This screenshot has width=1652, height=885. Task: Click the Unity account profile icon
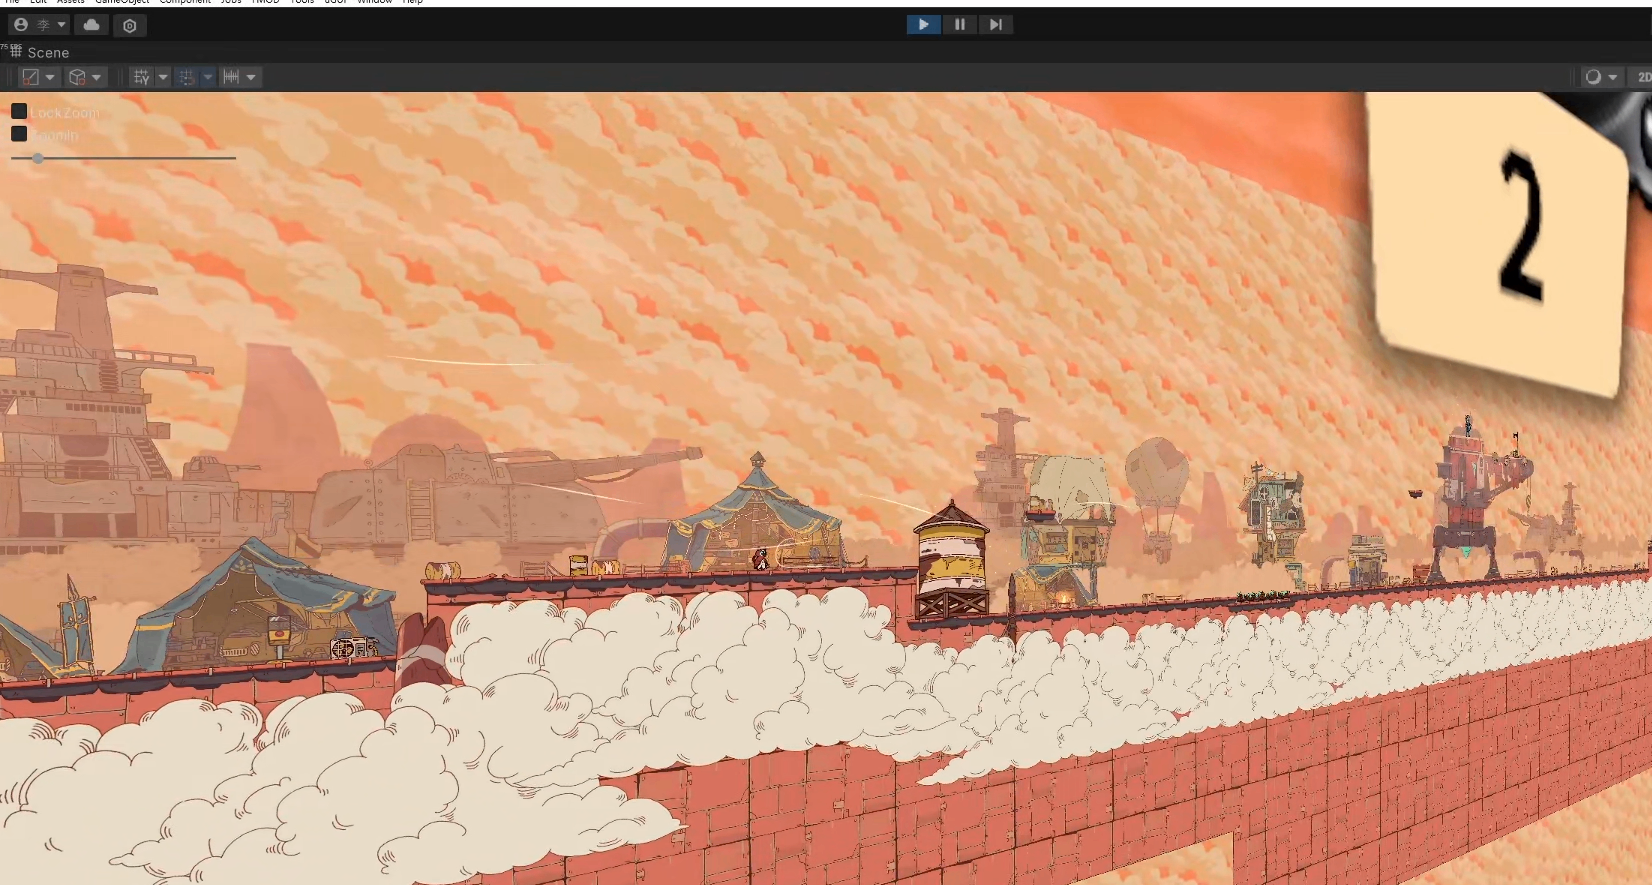21,25
